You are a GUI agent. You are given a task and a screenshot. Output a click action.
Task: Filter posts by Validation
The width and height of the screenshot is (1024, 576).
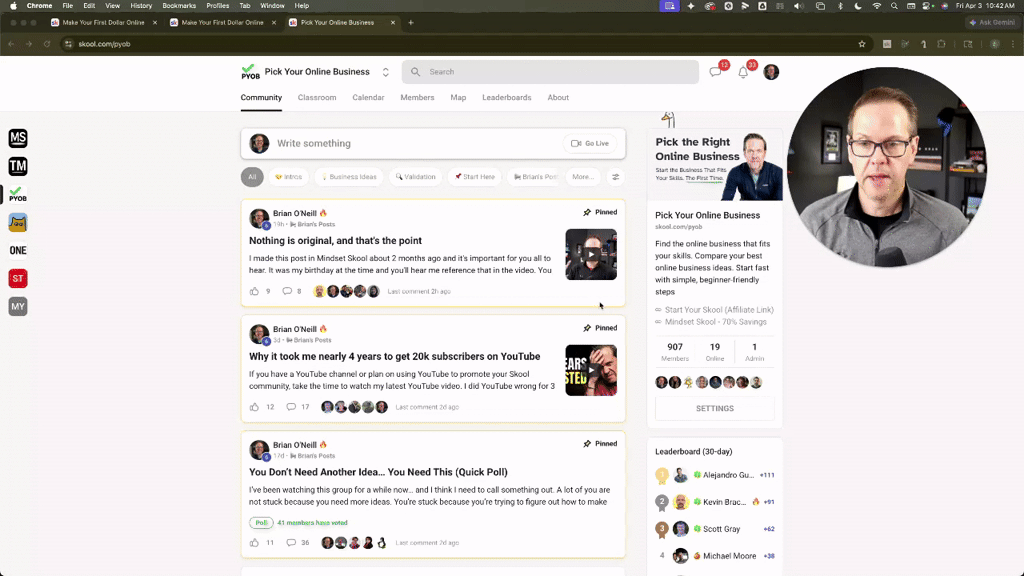pyautogui.click(x=416, y=176)
